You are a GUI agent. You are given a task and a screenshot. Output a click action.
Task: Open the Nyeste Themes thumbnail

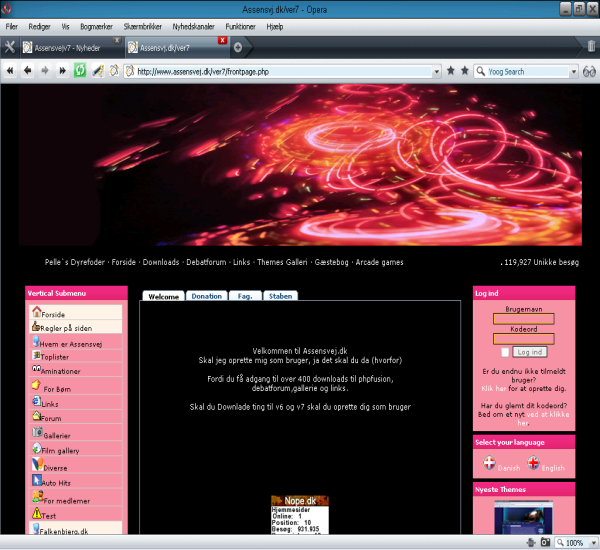tap(523, 517)
